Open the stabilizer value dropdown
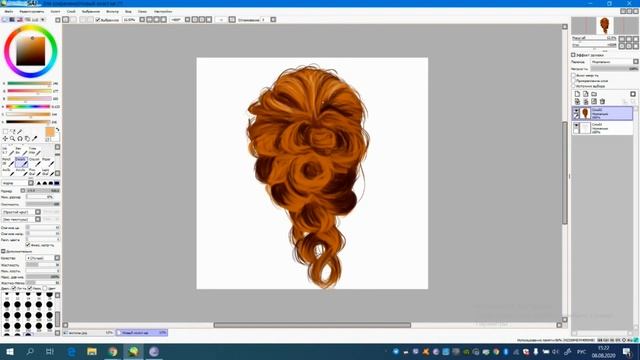640x360 pixels. coord(273,20)
